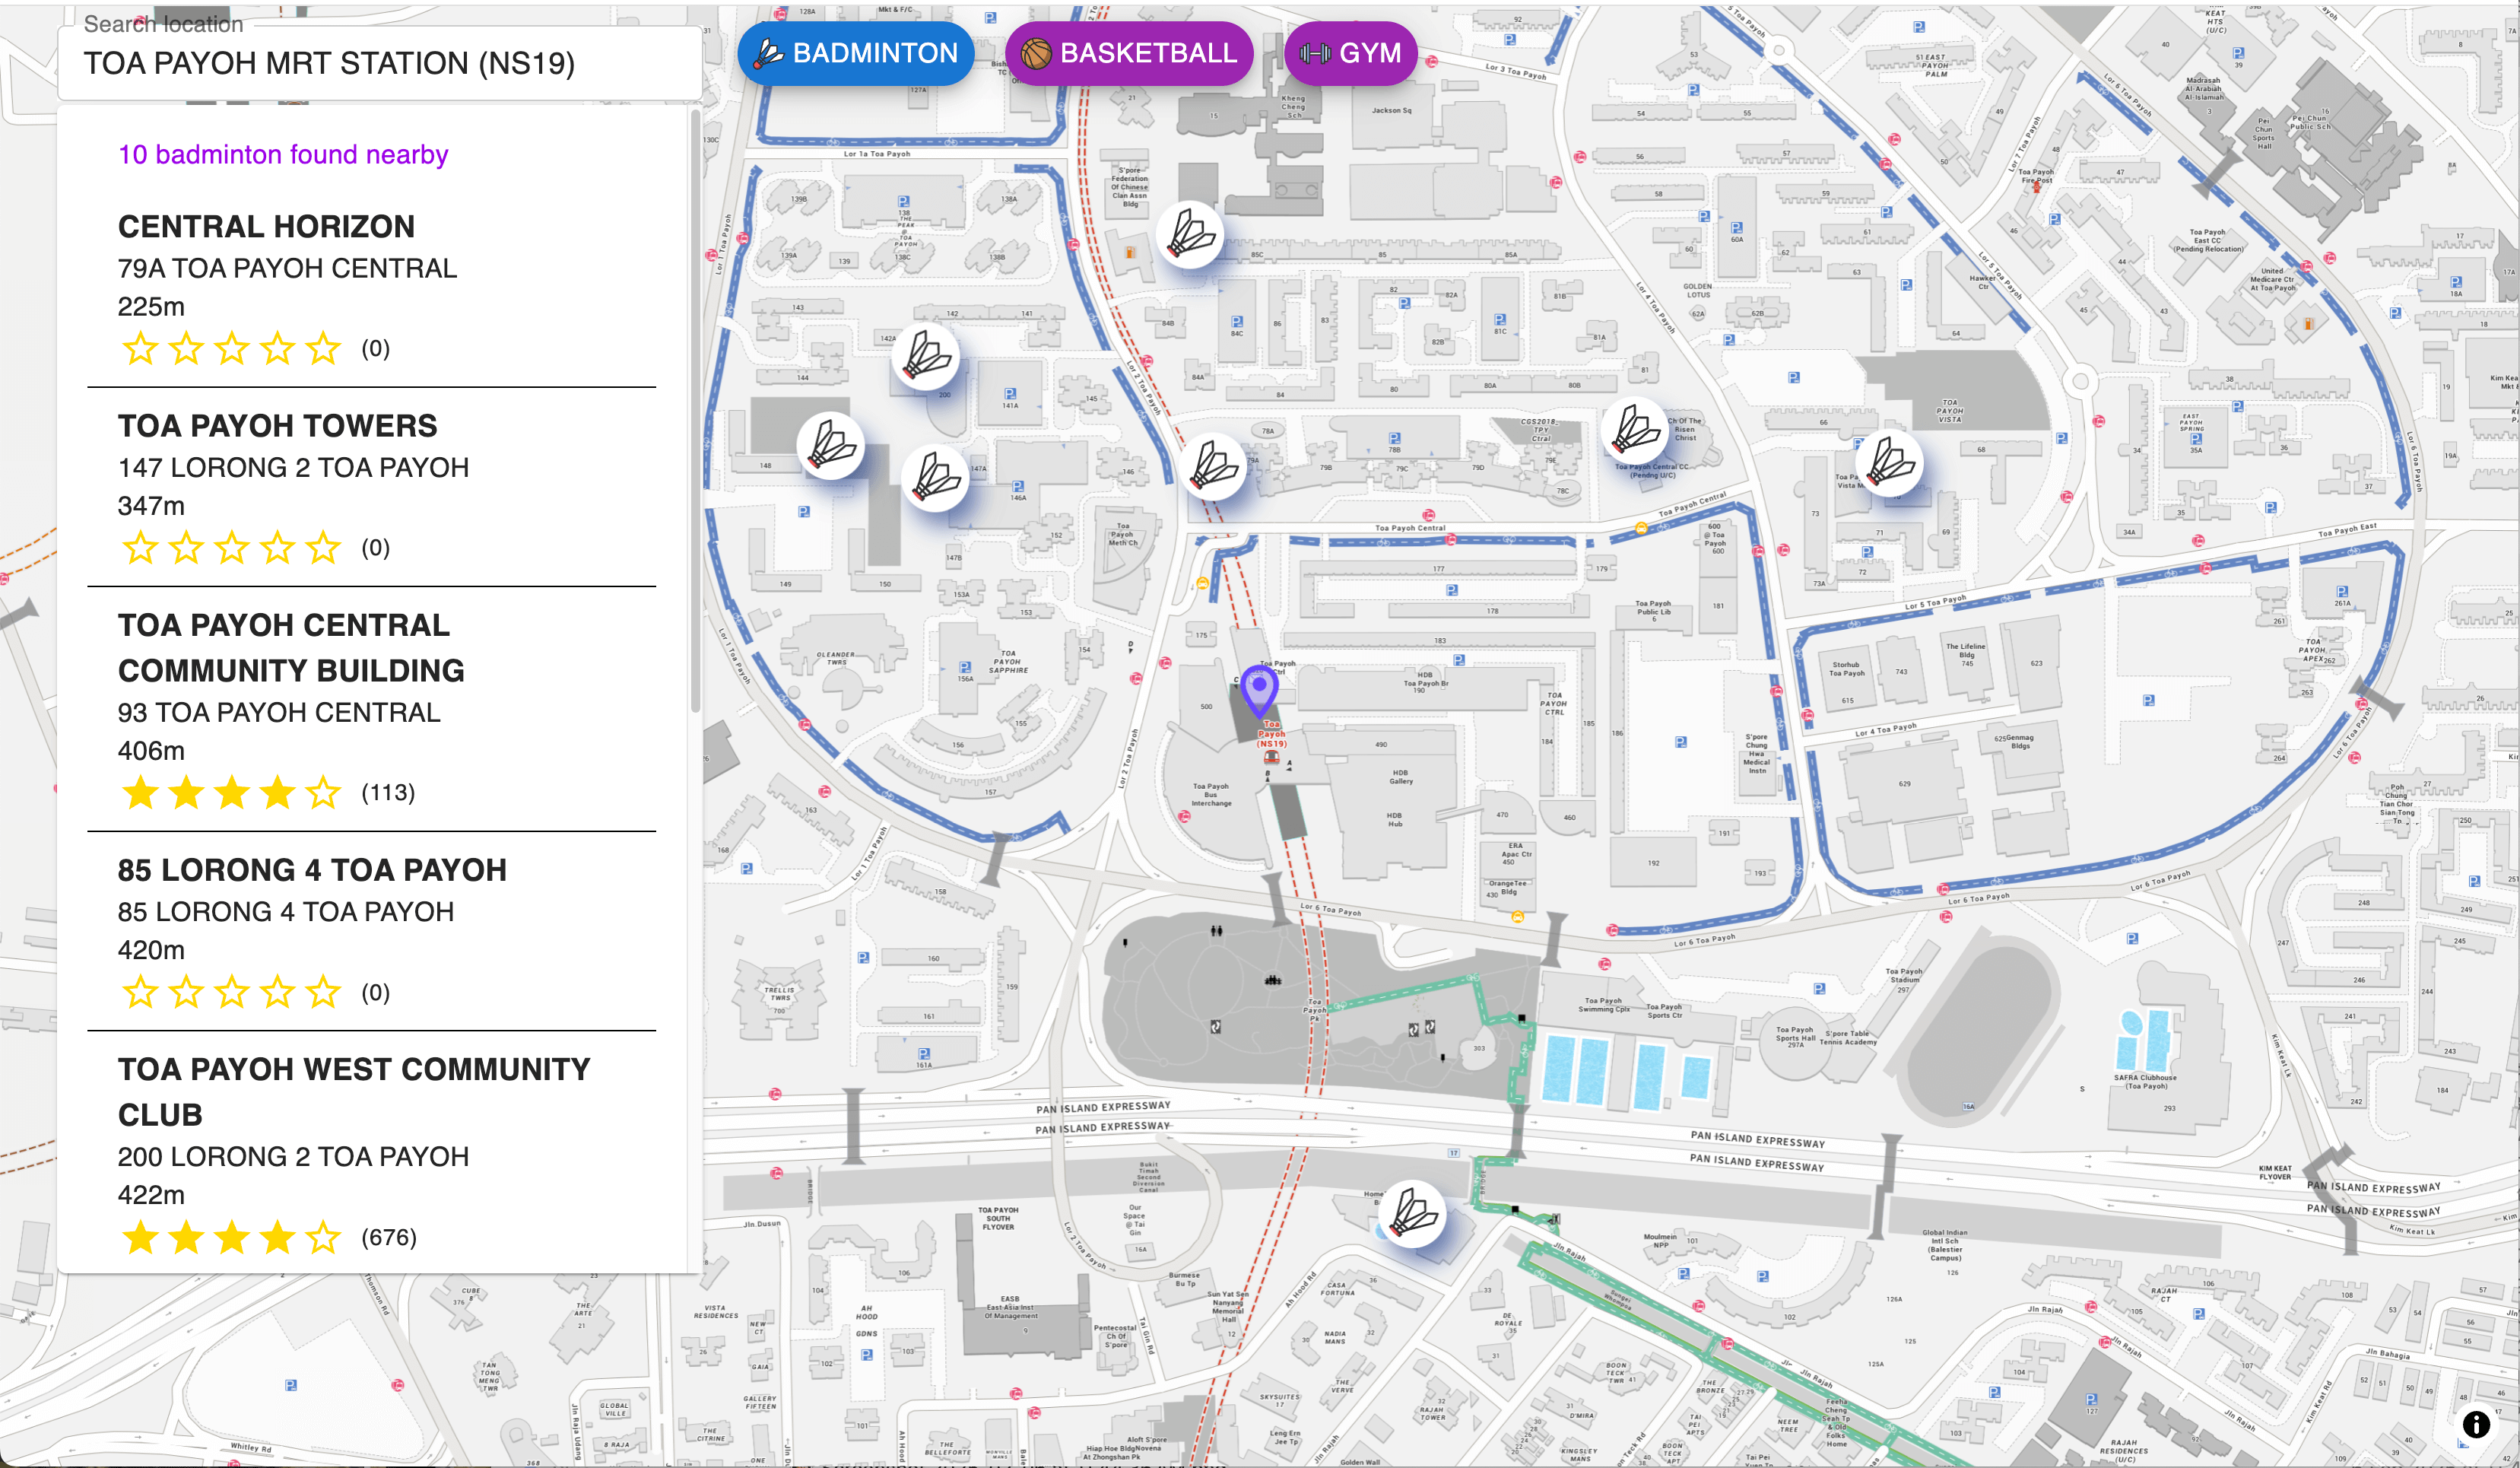2520x1468 pixels.
Task: Click shuttlecock marker near Toa Payoh Vista Market
Action: [x=1890, y=463]
